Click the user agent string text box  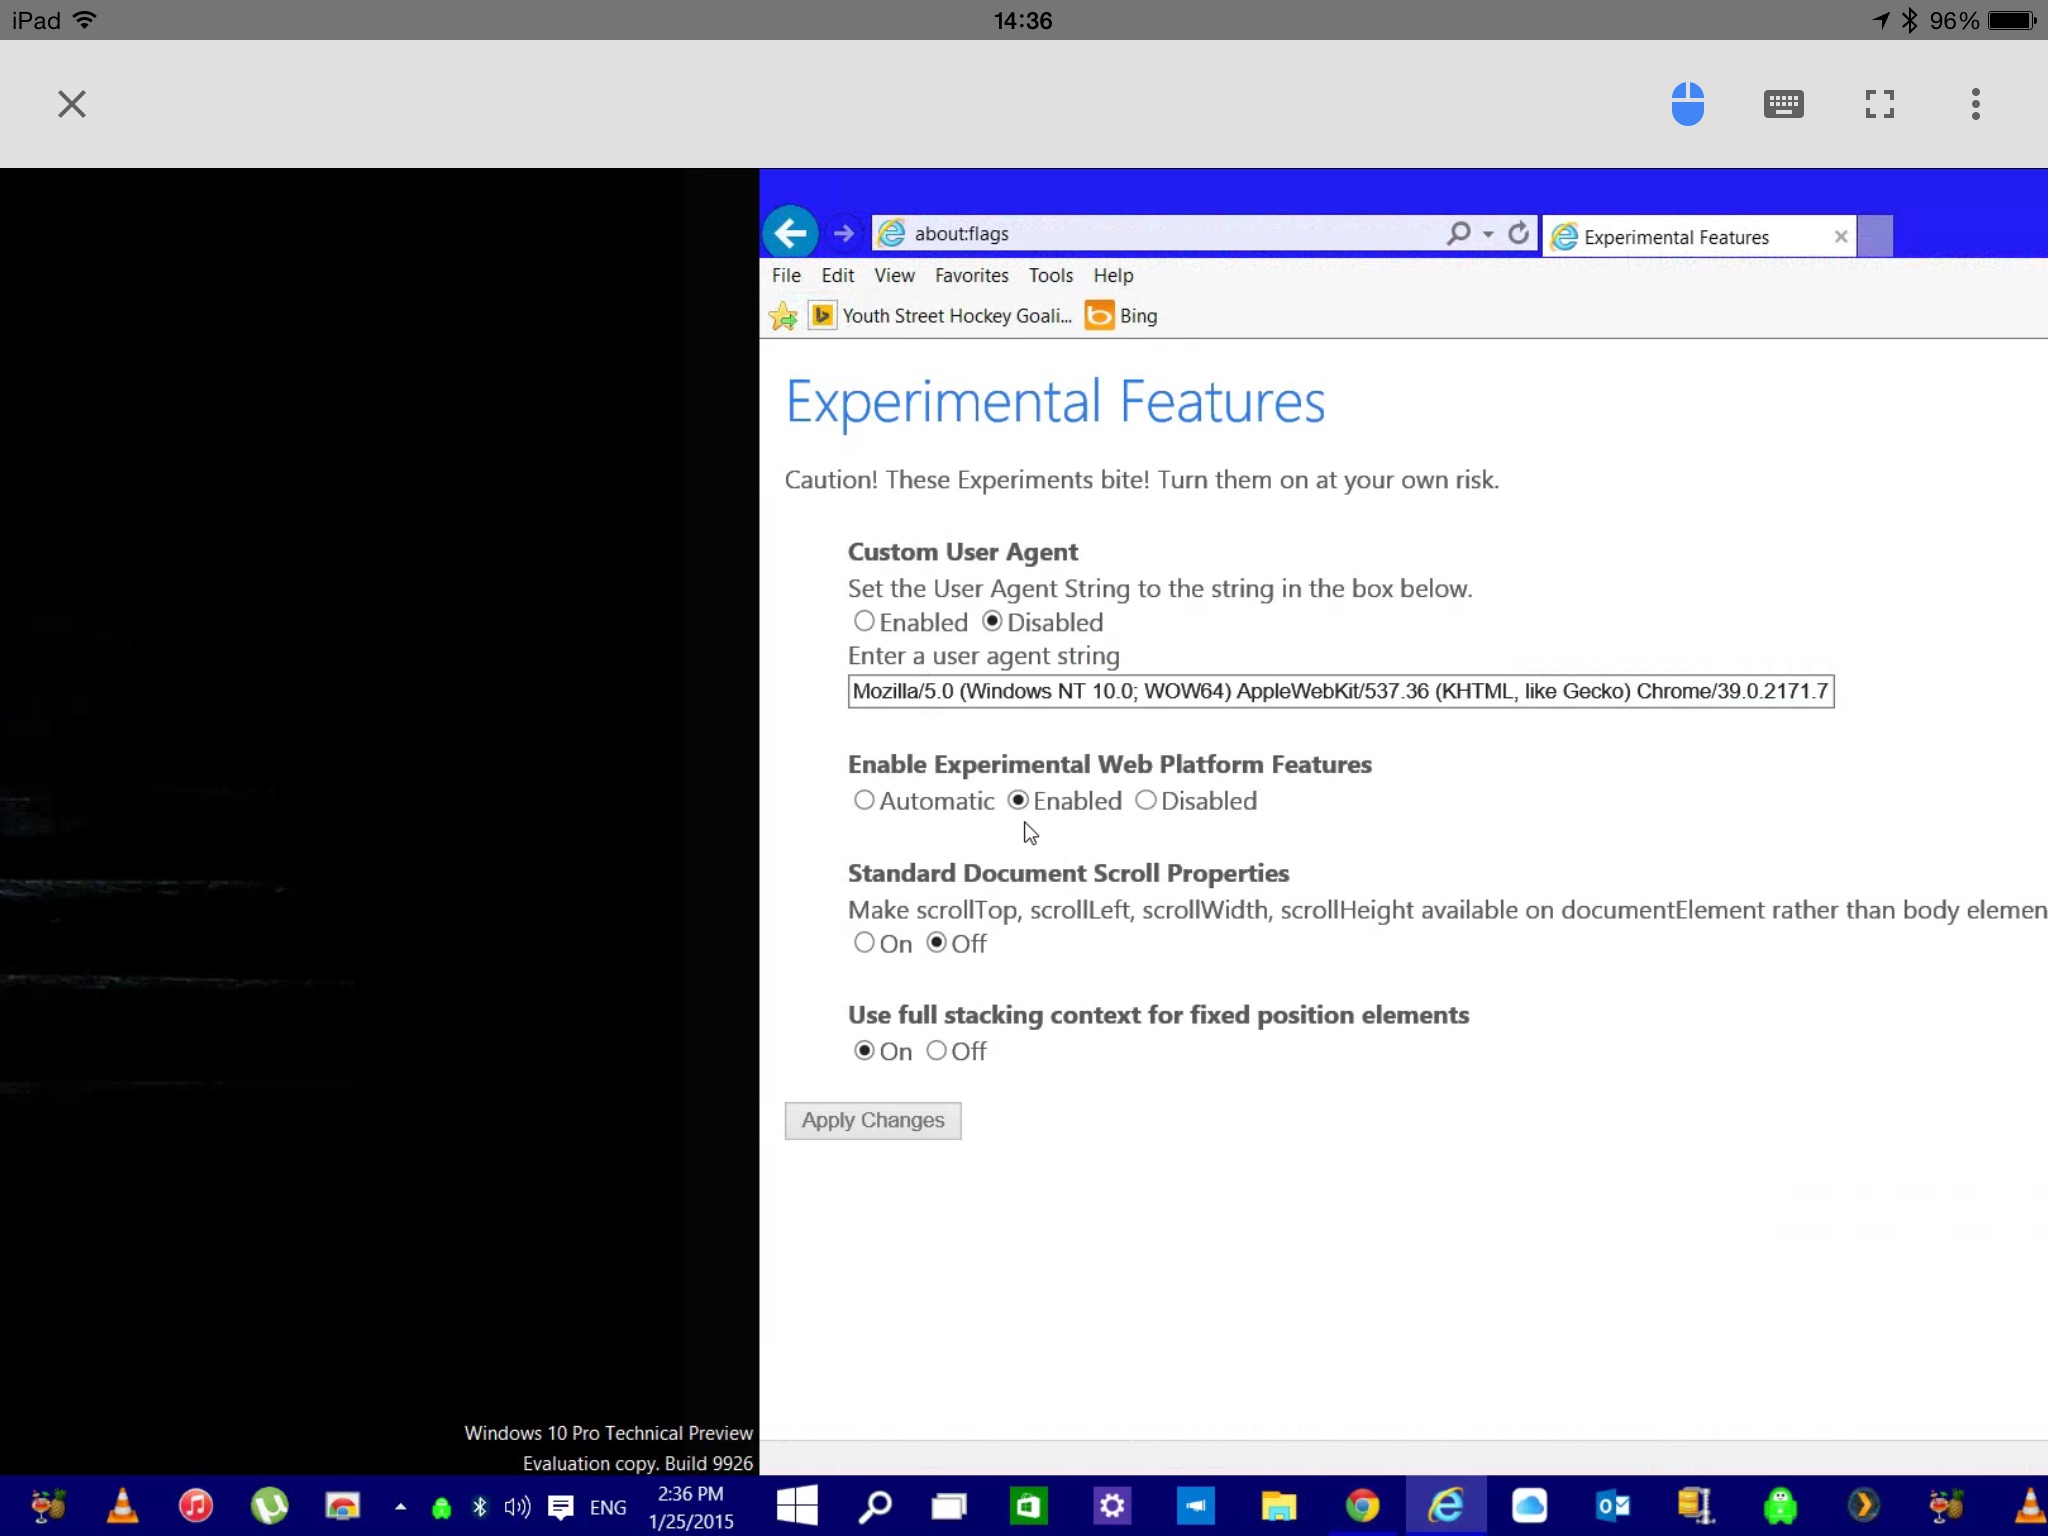pos(1340,691)
